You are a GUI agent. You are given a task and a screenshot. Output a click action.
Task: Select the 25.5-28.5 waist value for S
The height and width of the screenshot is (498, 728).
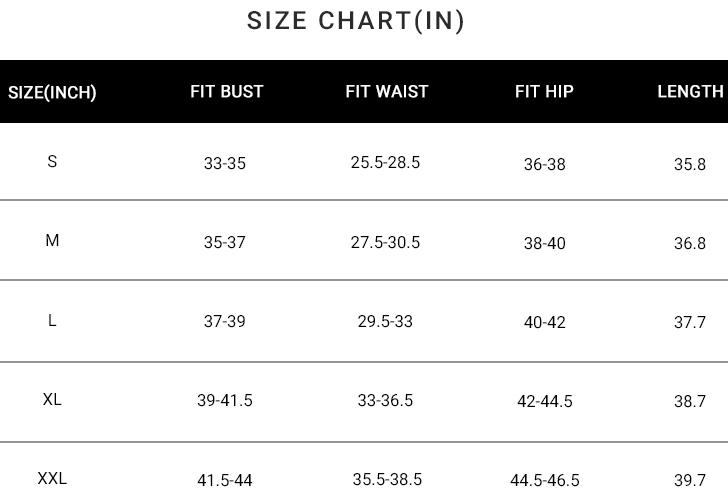pos(385,163)
